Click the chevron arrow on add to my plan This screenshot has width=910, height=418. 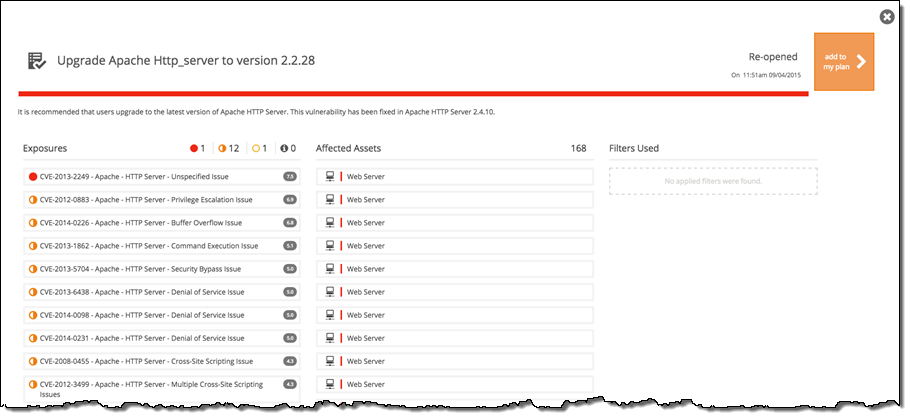tap(861, 62)
